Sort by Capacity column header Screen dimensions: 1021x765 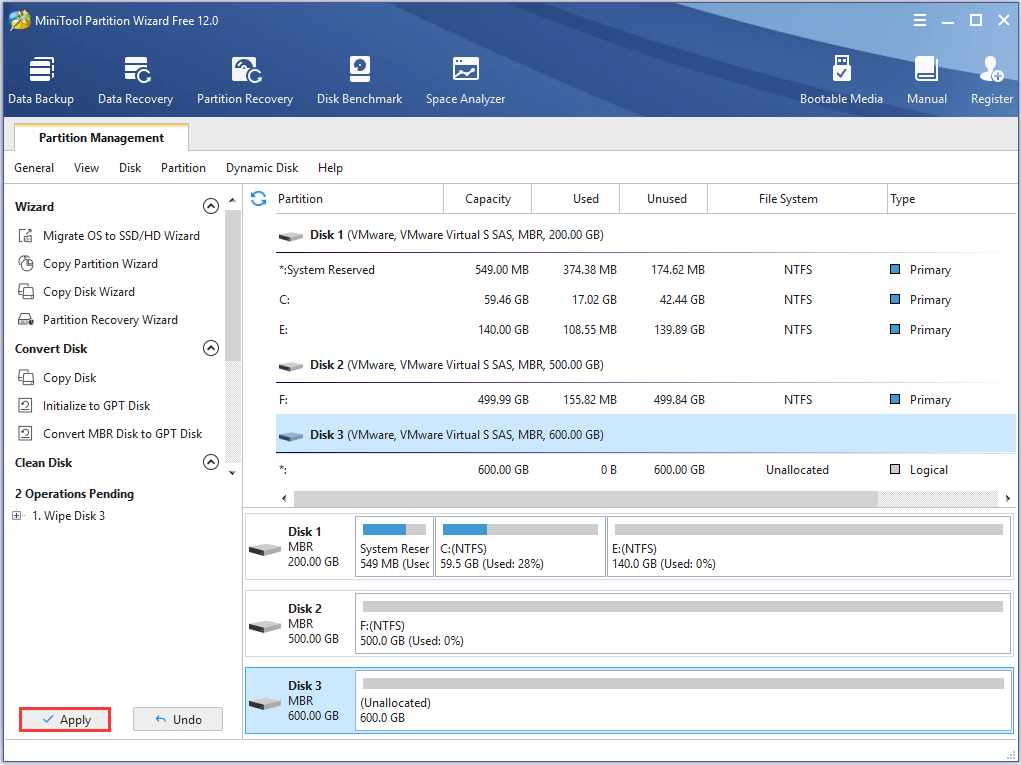(488, 199)
